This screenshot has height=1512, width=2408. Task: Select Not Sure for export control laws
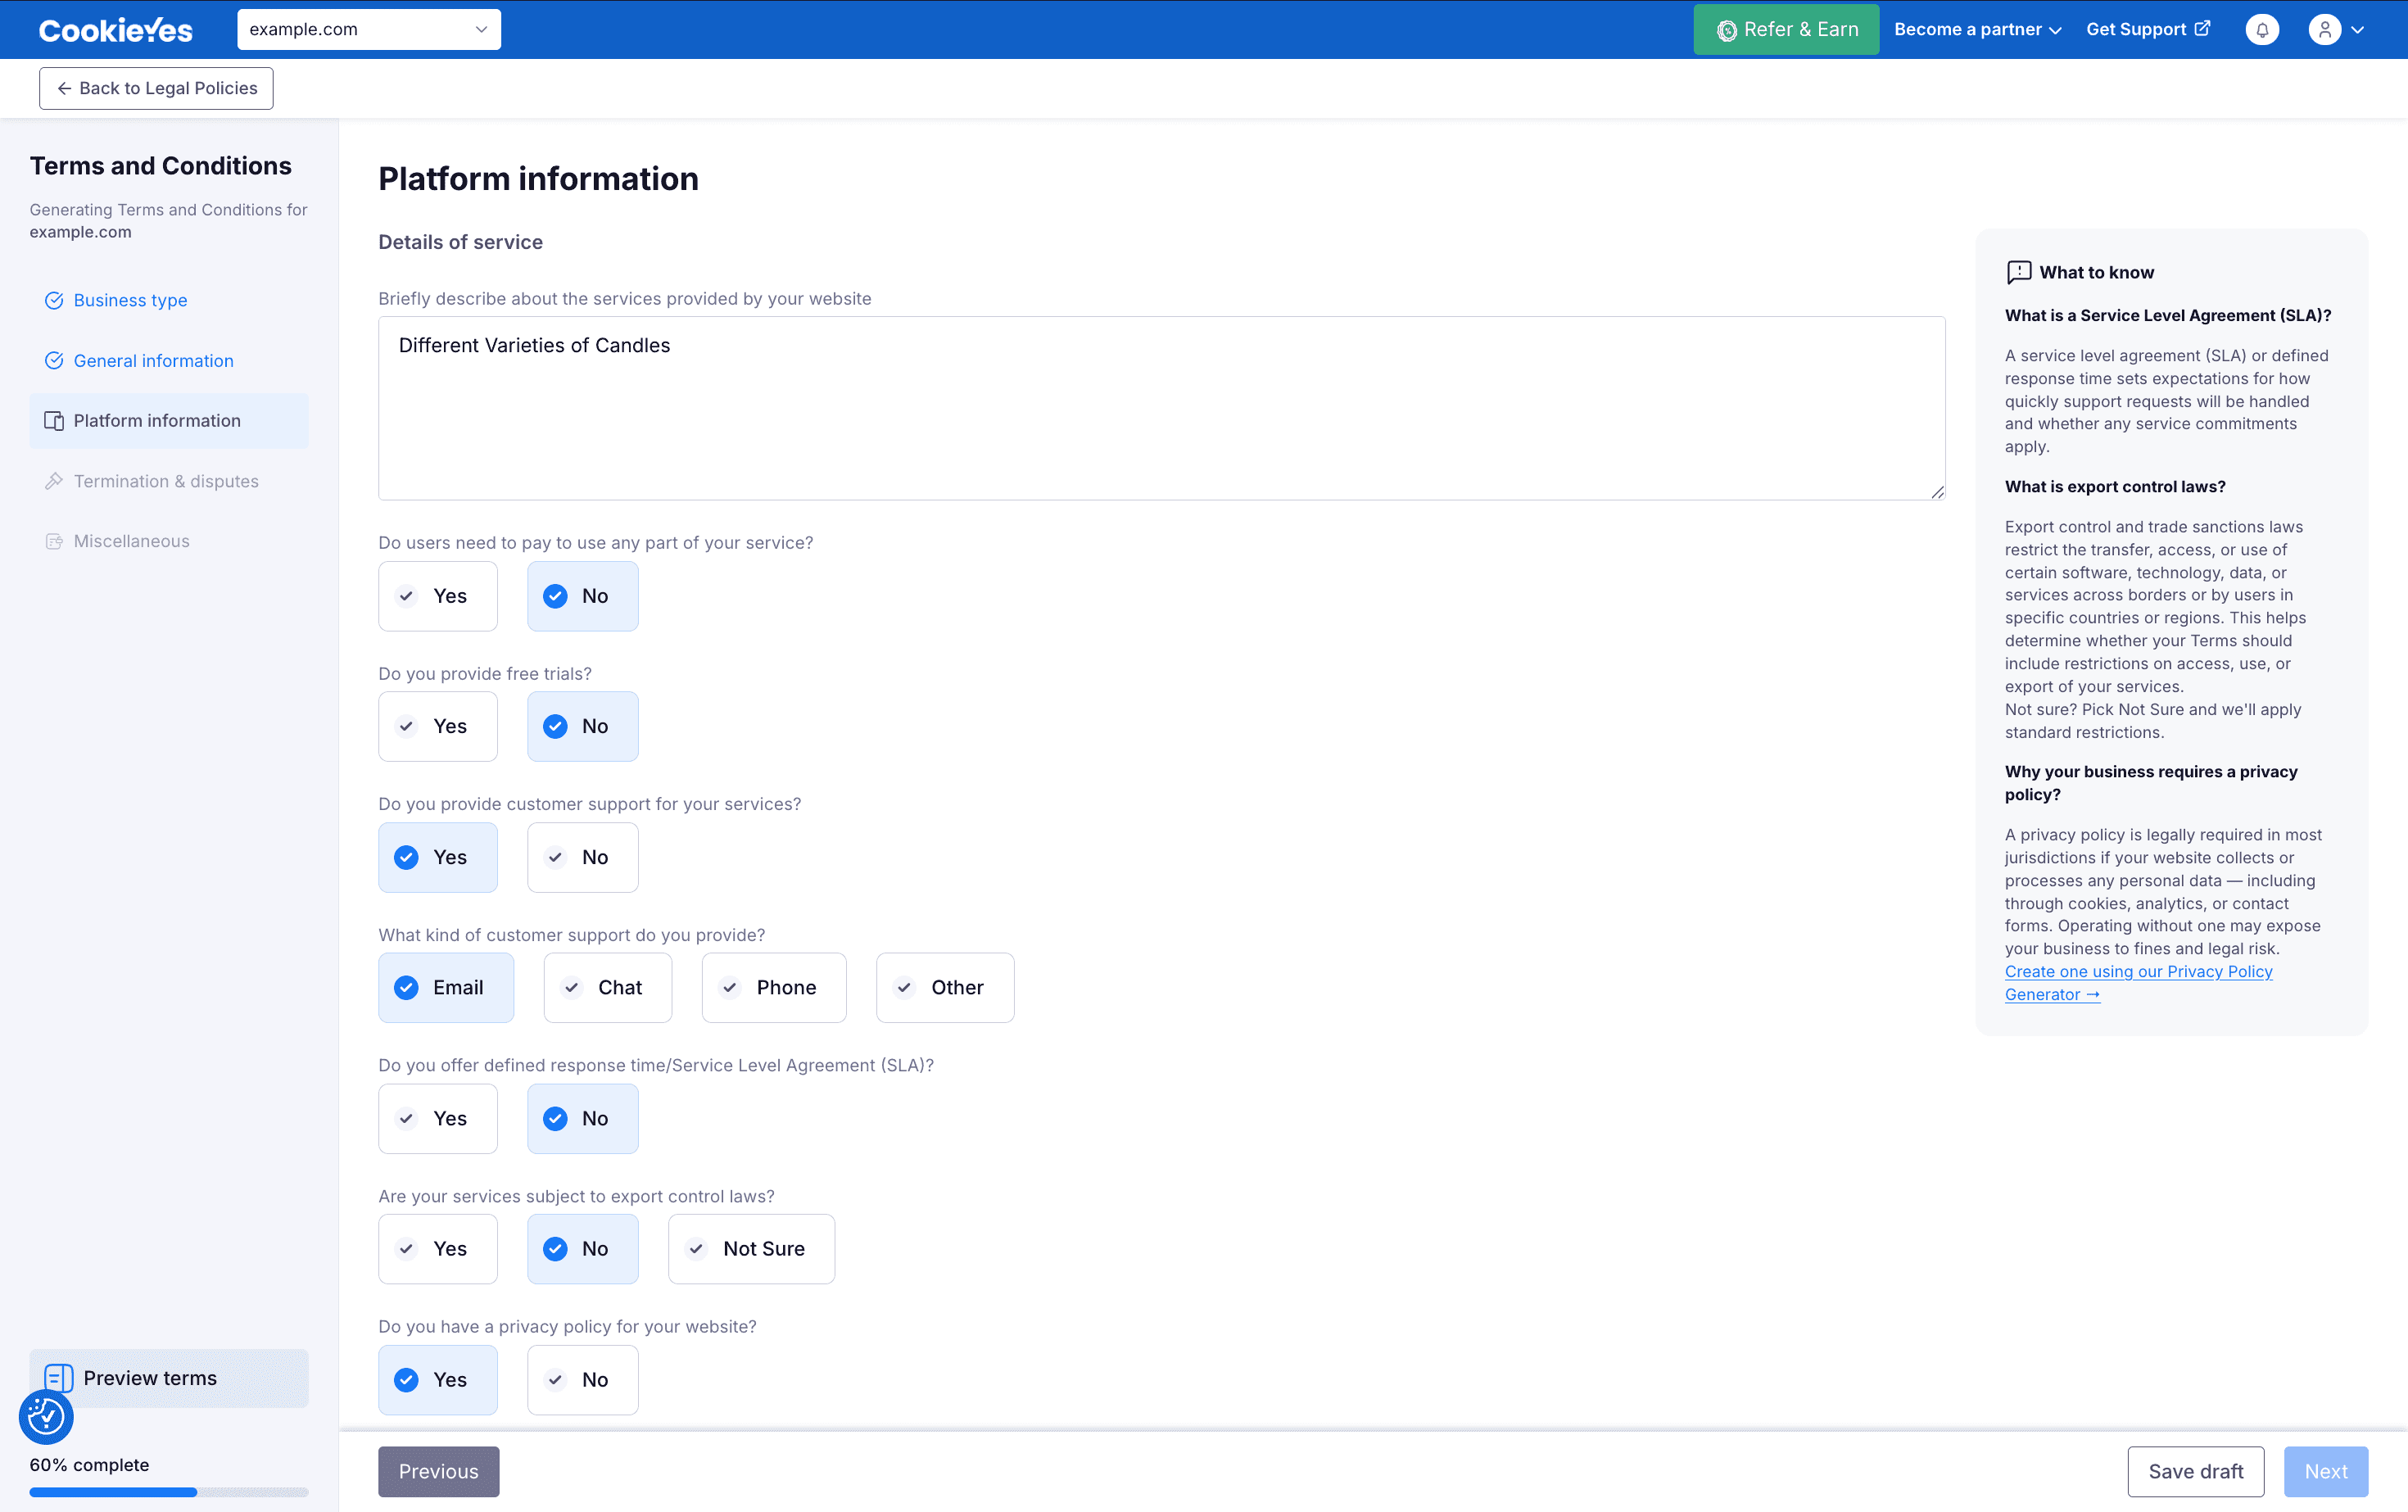752,1249
